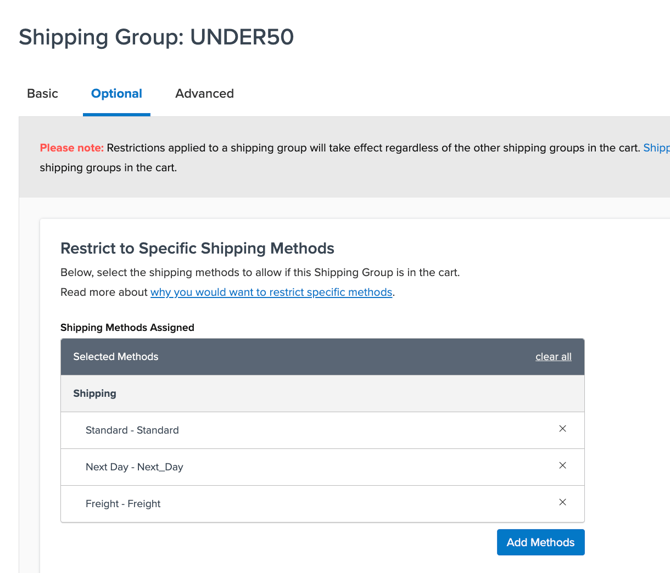Click the Shipping Group: UNDER50 page title

[156, 37]
